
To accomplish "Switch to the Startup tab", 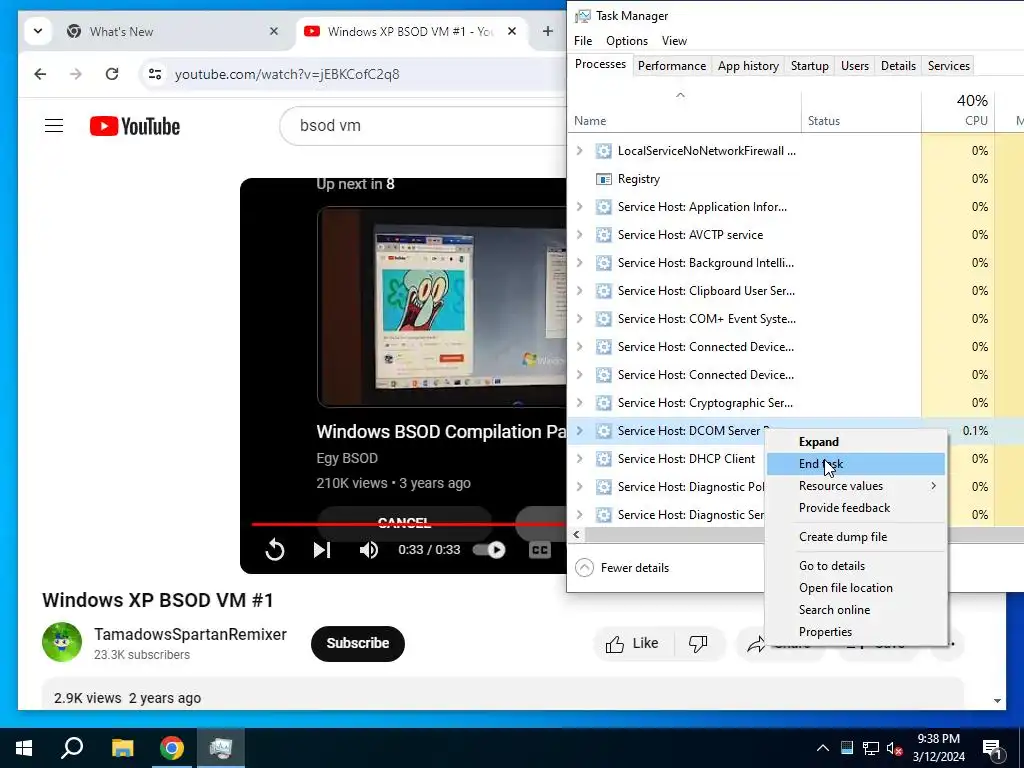I will [810, 65].
